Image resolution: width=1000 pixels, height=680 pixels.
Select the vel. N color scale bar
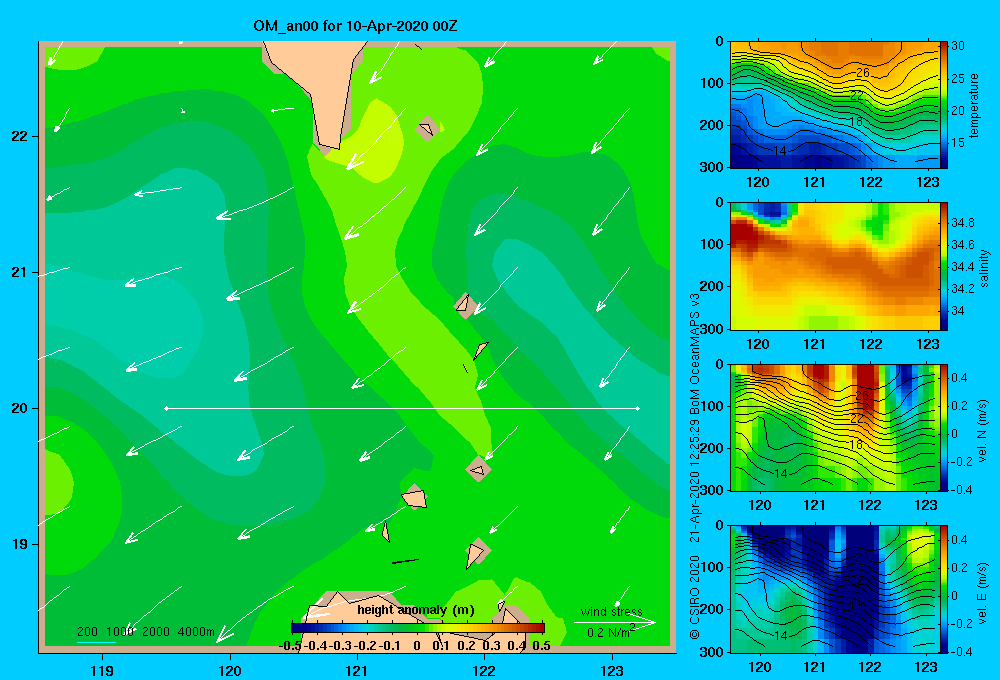click(944, 428)
